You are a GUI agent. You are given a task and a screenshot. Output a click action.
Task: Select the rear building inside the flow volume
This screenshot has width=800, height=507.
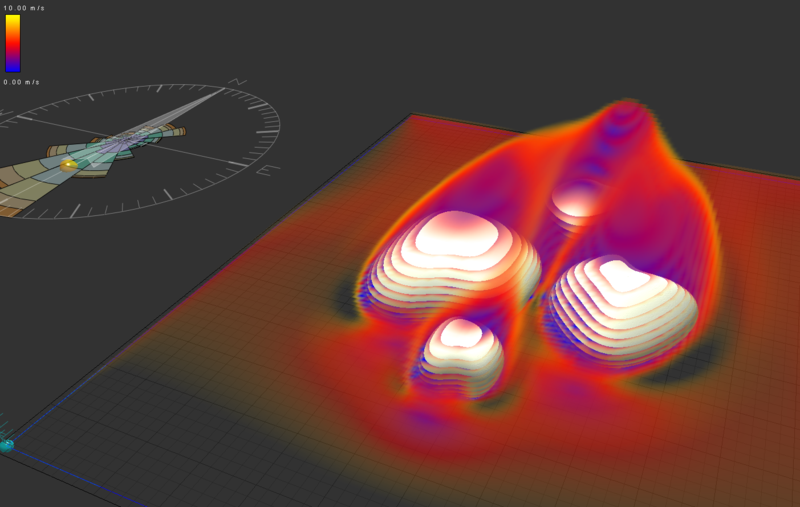[577, 203]
